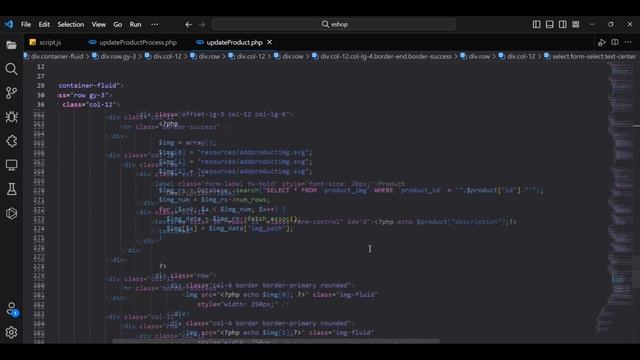
Task: Click line number 12 in gutter
Action: point(41,67)
